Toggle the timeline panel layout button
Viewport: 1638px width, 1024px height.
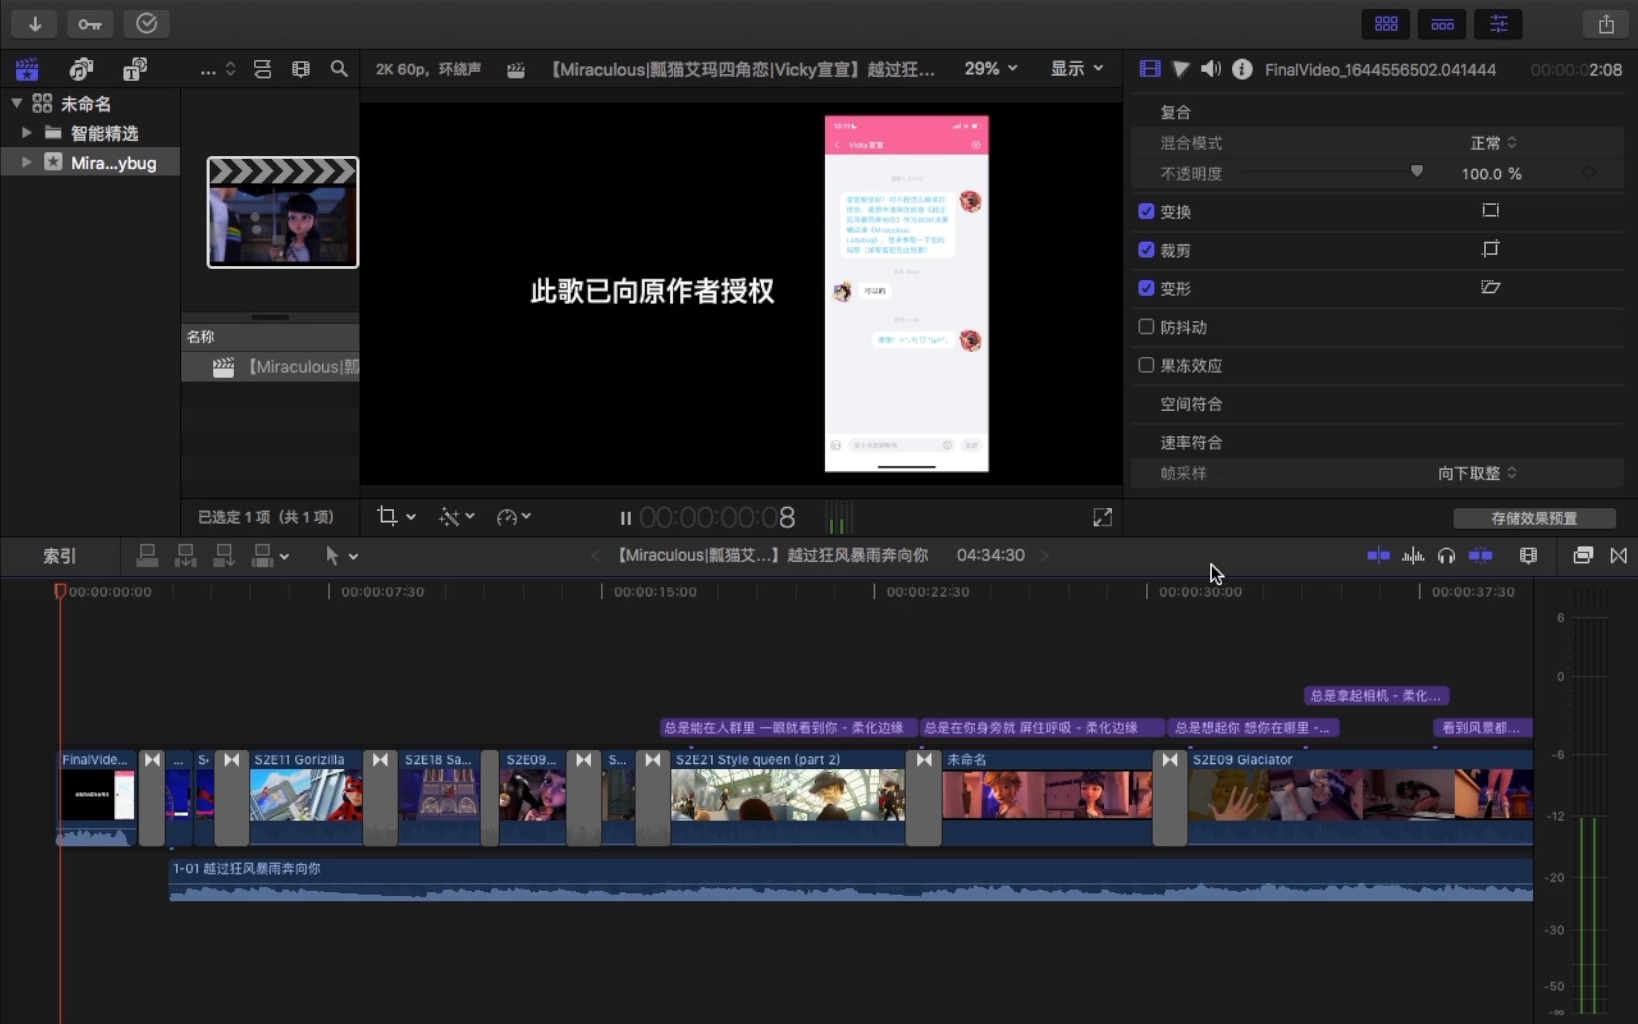[1442, 24]
